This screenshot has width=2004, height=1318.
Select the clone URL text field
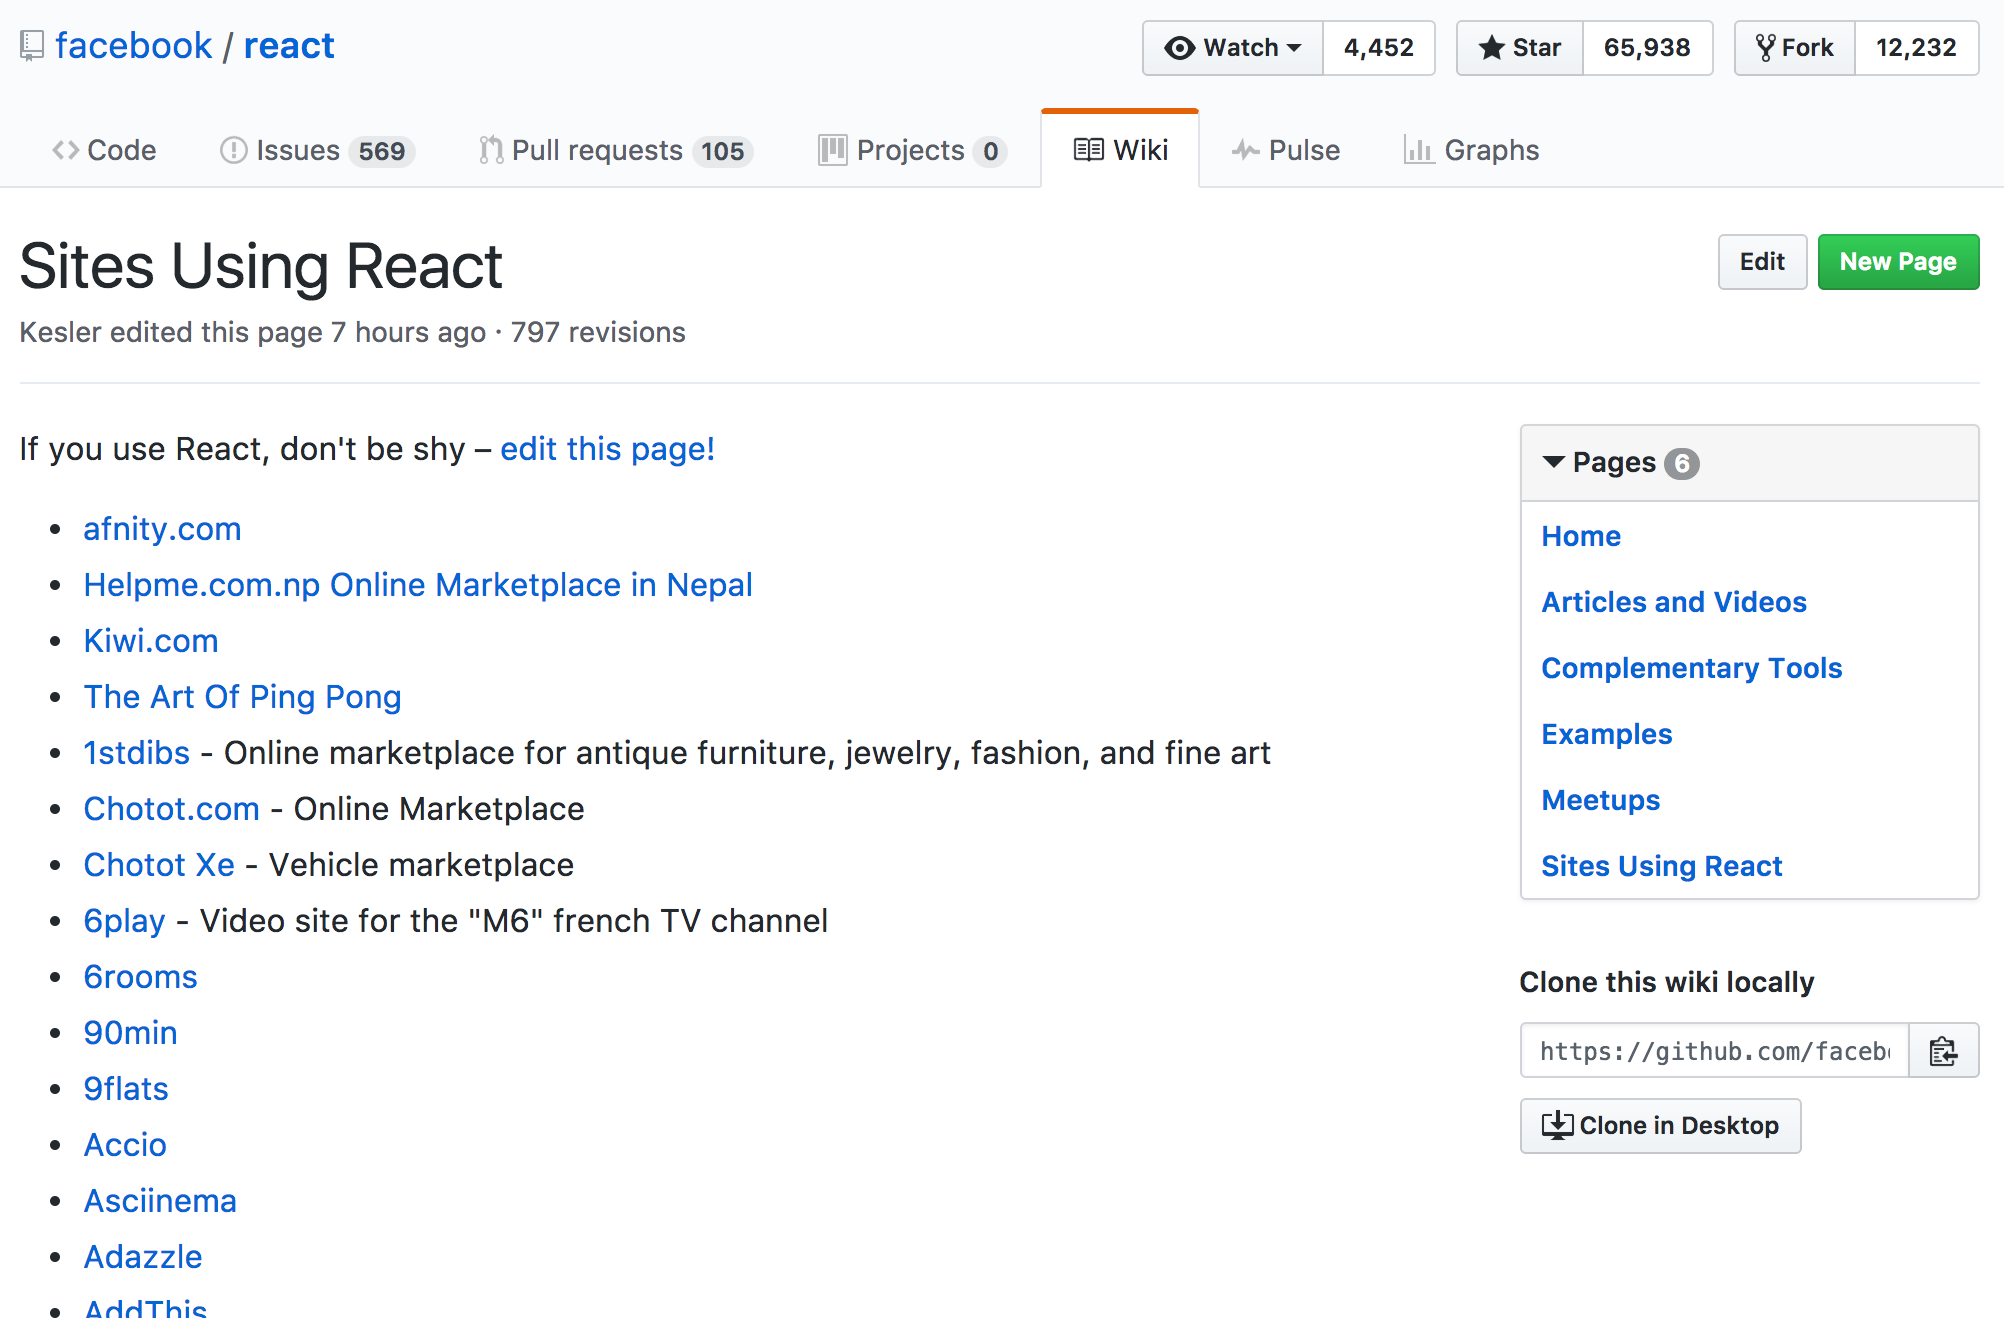1714,1051
